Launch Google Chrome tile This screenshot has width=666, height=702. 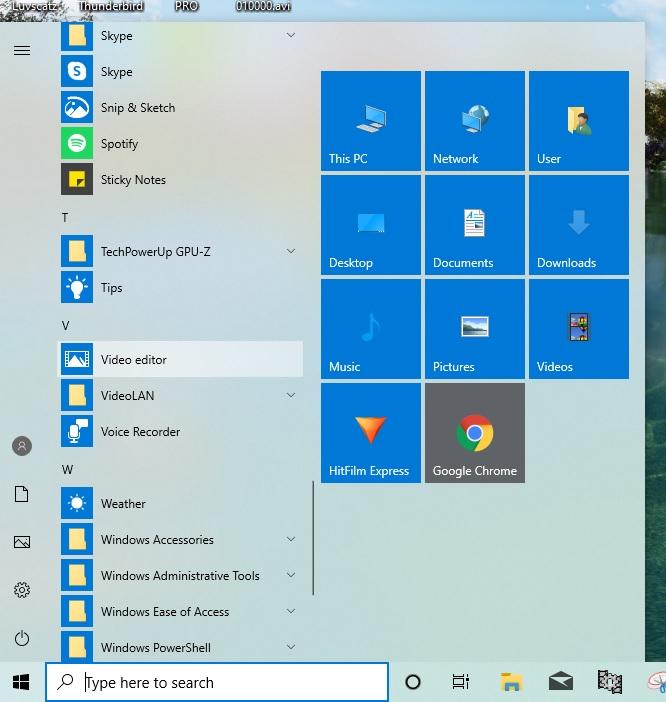(x=475, y=432)
